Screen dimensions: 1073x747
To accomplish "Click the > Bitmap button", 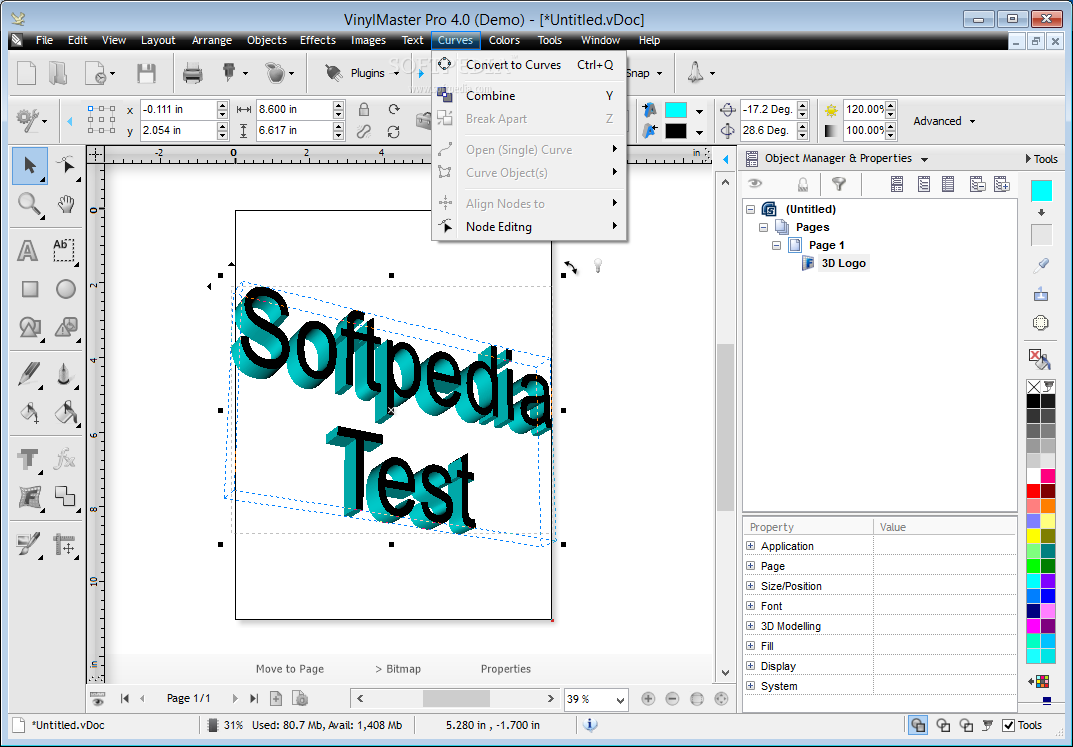I will pos(398,669).
